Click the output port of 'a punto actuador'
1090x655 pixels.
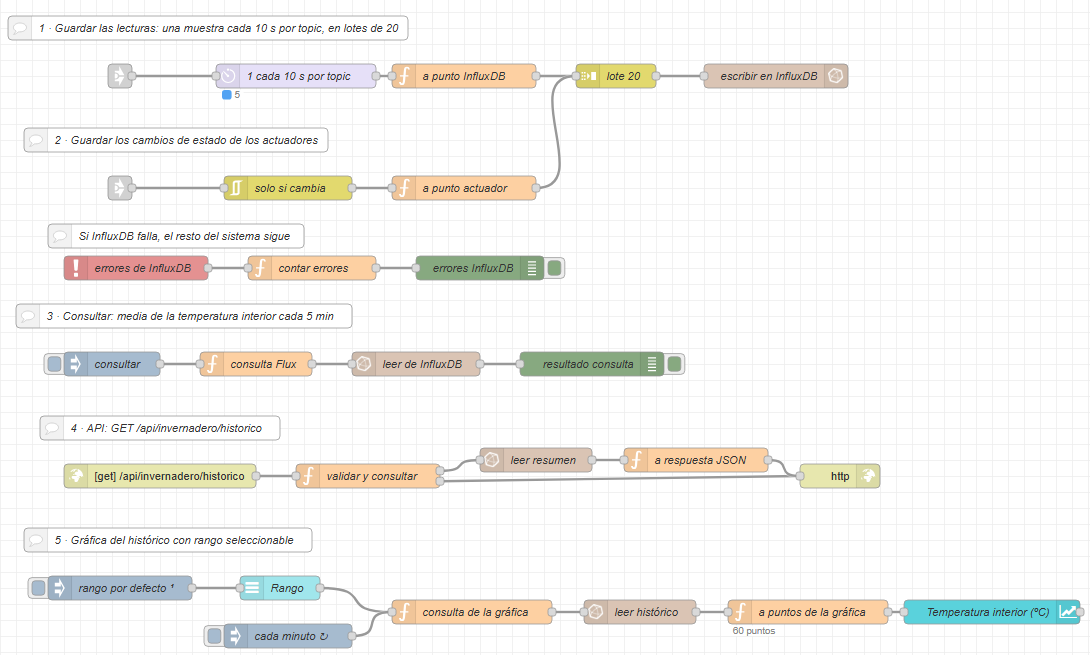click(536, 188)
